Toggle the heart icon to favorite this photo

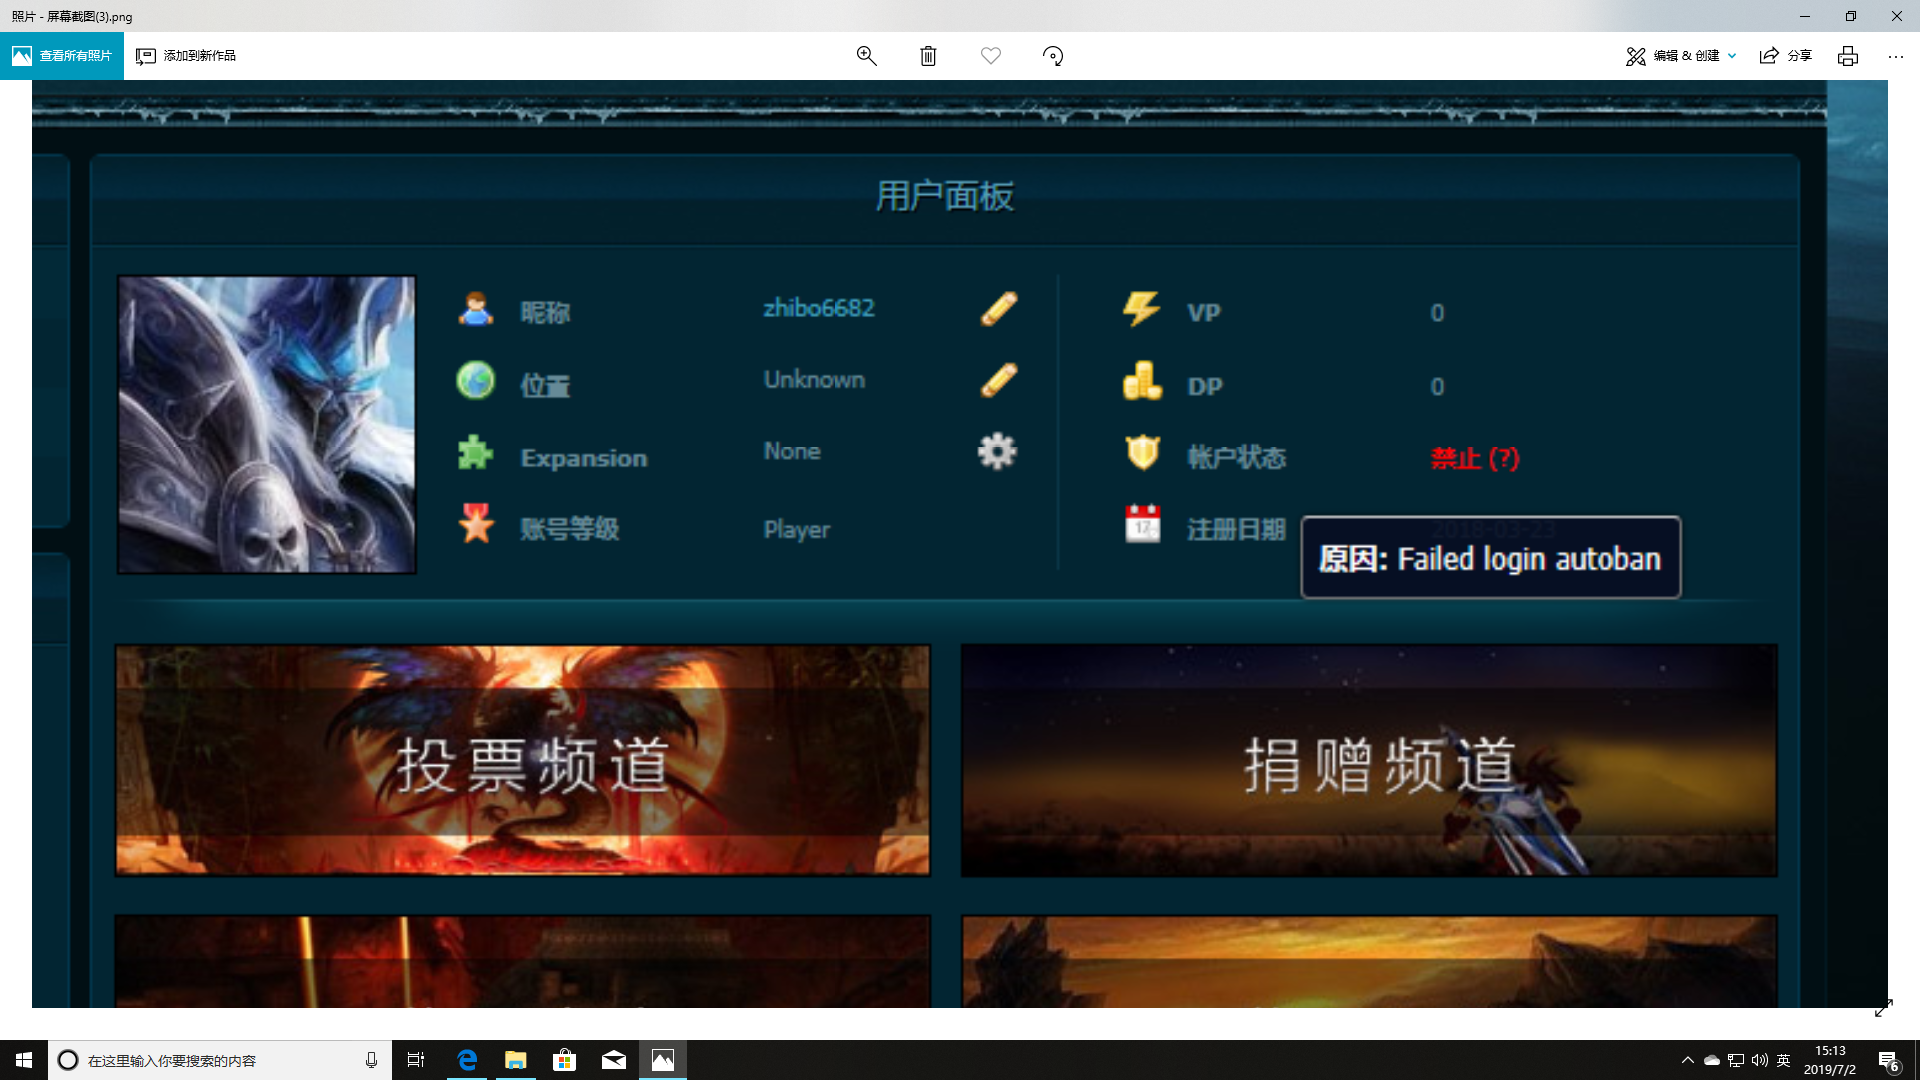(x=991, y=56)
